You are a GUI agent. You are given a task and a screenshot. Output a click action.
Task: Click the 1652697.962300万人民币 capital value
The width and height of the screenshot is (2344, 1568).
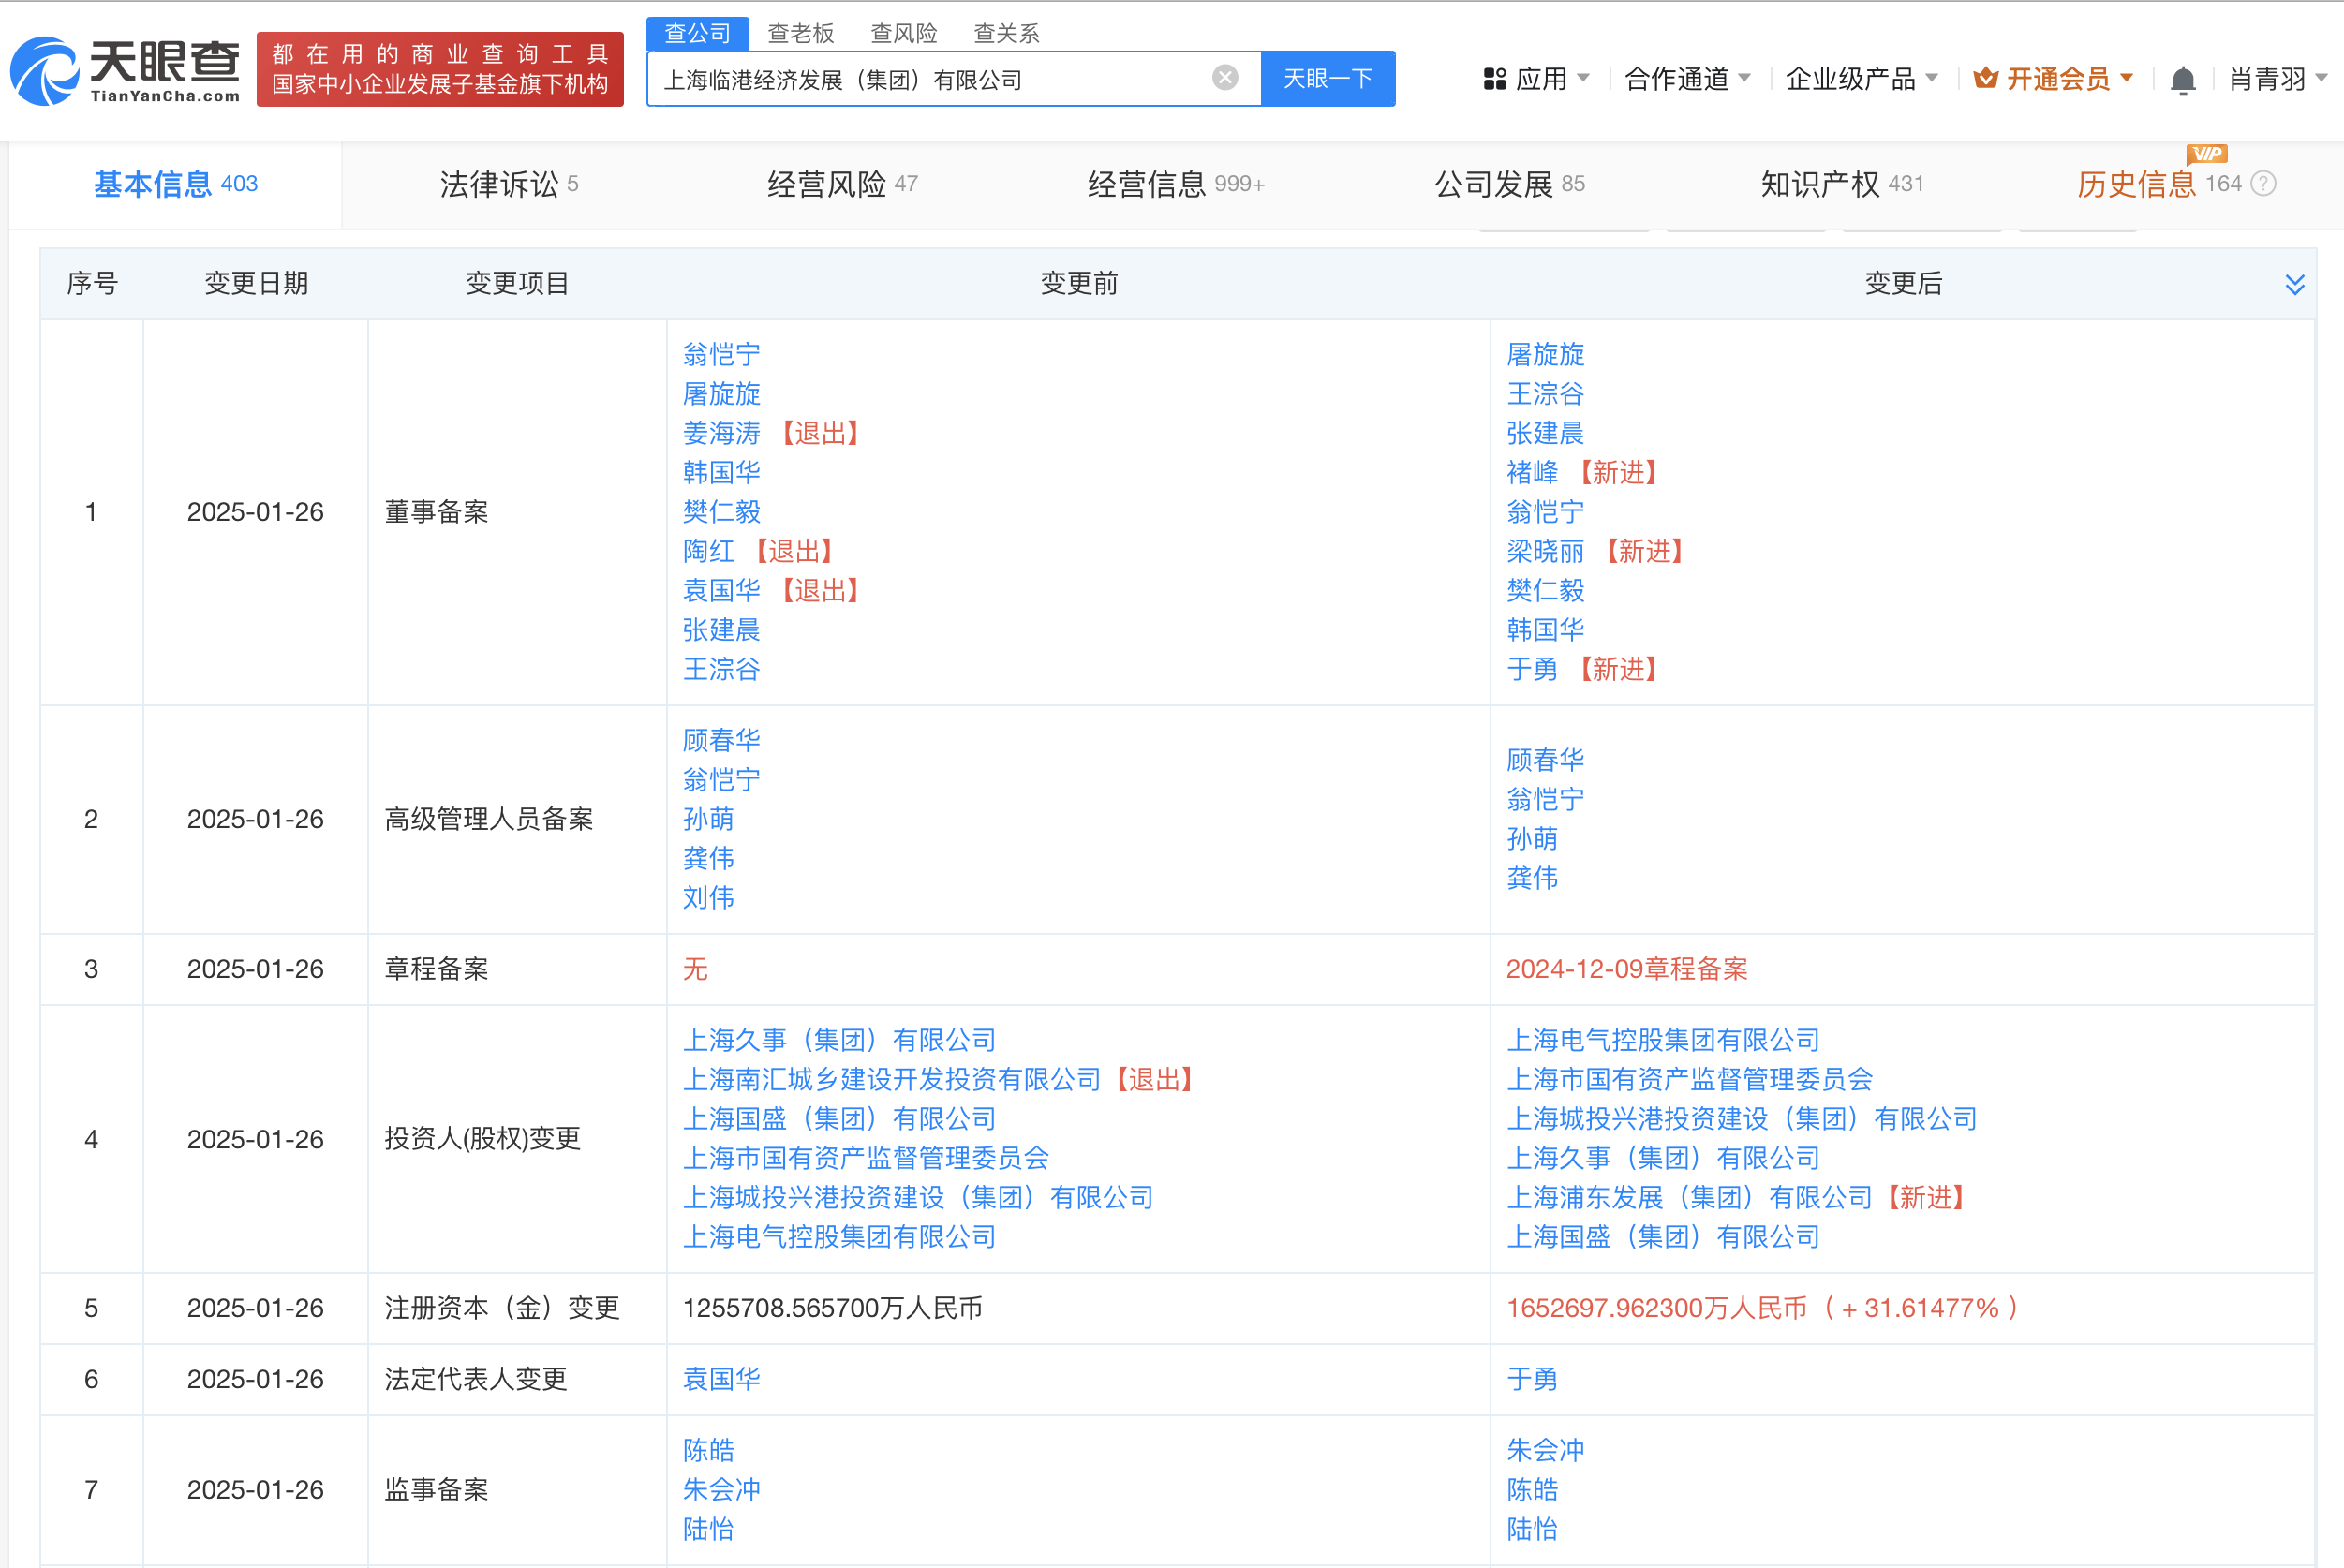pyautogui.click(x=1657, y=1308)
